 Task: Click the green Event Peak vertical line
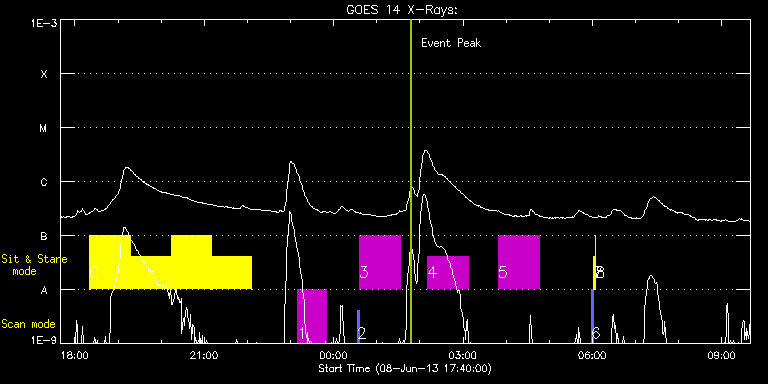[411, 181]
